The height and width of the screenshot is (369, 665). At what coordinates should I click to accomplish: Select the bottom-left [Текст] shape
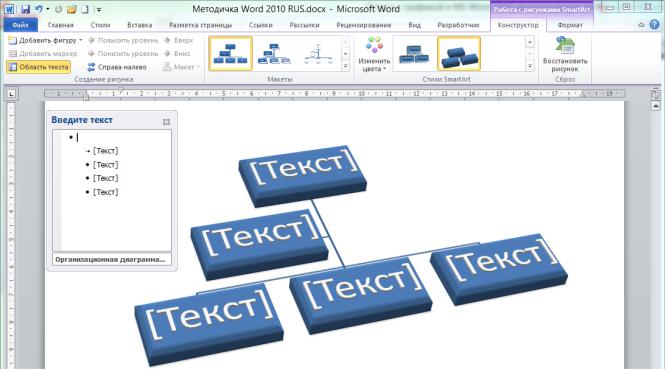click(x=209, y=324)
